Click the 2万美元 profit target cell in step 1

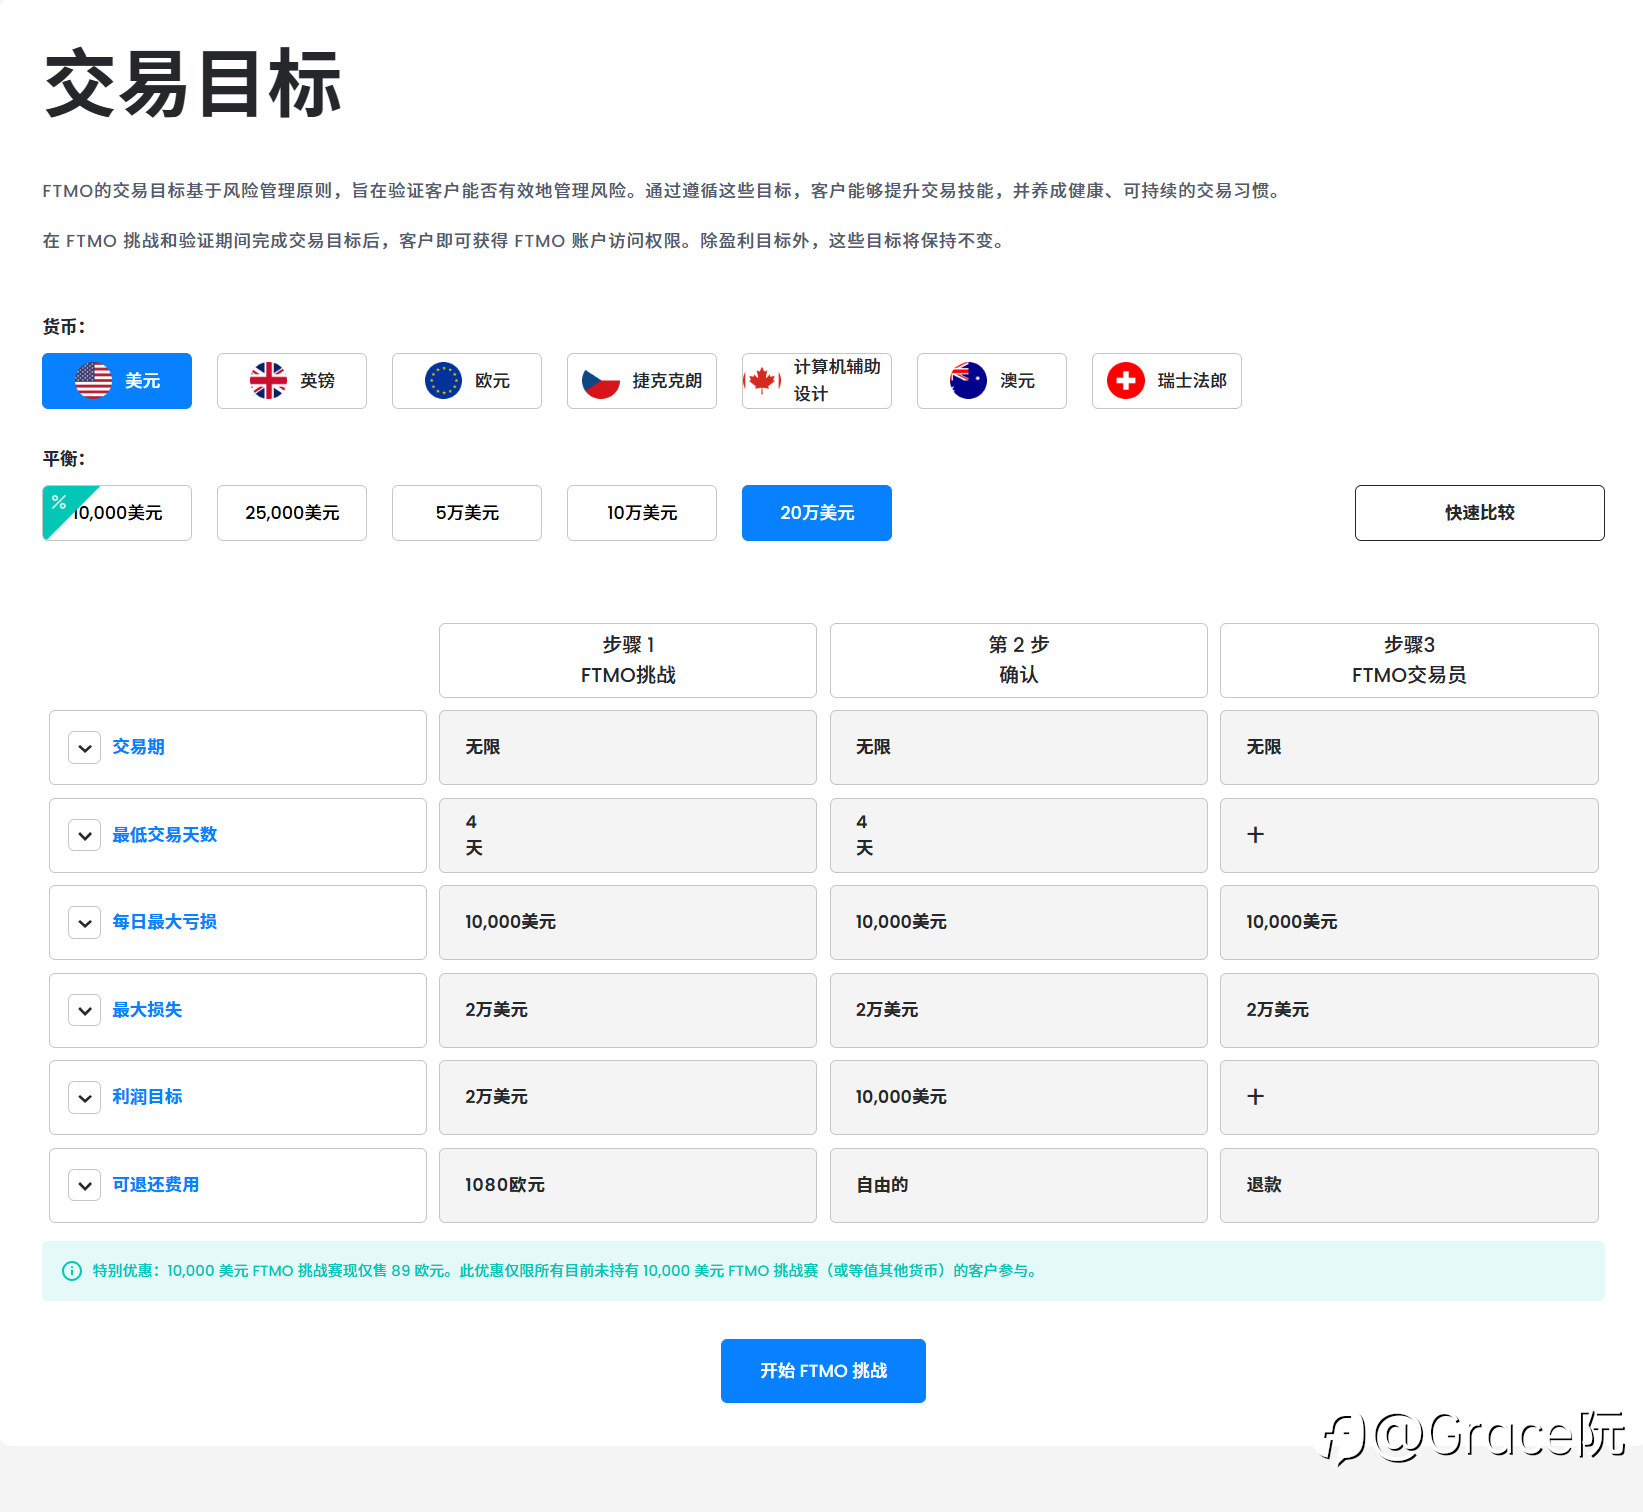(x=628, y=1097)
